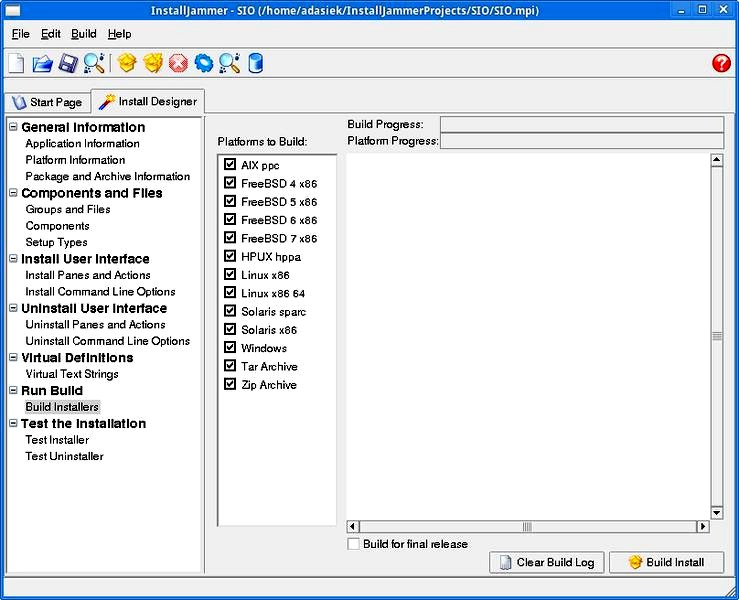The image size is (739, 600).
Task: Uncheck the Solaris sparc platform
Action: pyautogui.click(x=230, y=311)
